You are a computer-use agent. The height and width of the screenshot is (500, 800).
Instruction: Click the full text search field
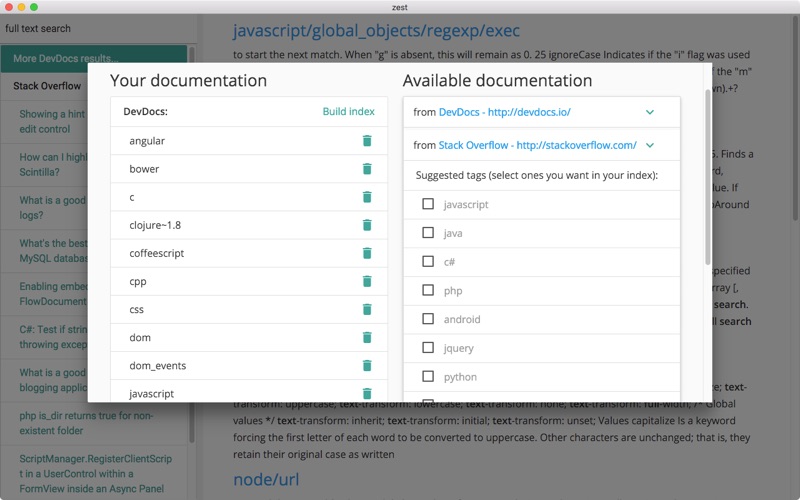tap(98, 29)
